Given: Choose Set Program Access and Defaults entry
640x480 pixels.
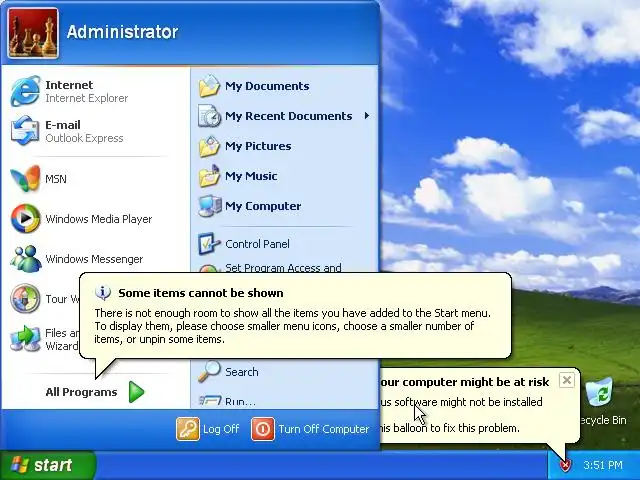Looking at the screenshot, I should click(x=283, y=268).
